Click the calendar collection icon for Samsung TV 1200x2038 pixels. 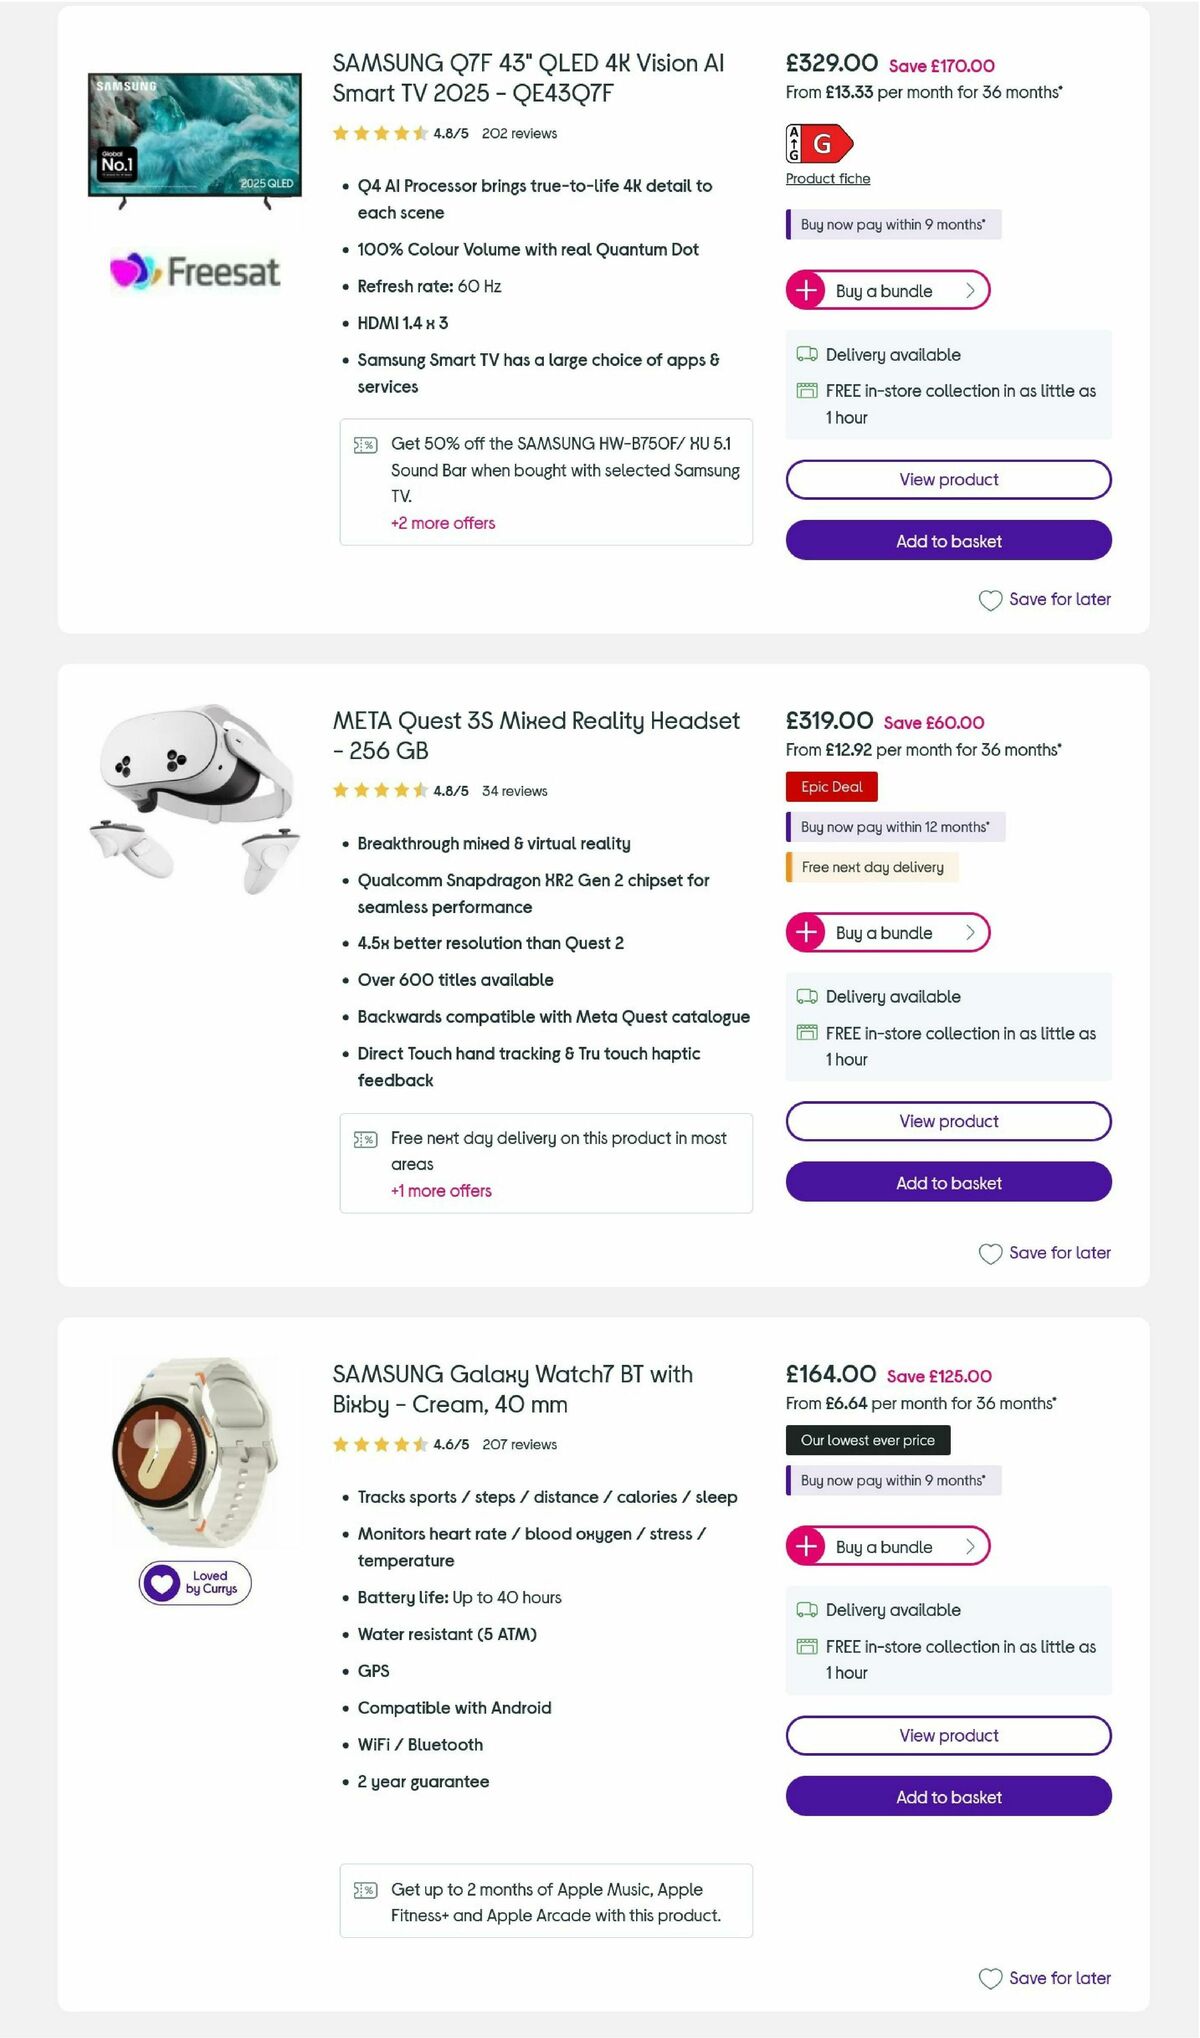(805, 390)
